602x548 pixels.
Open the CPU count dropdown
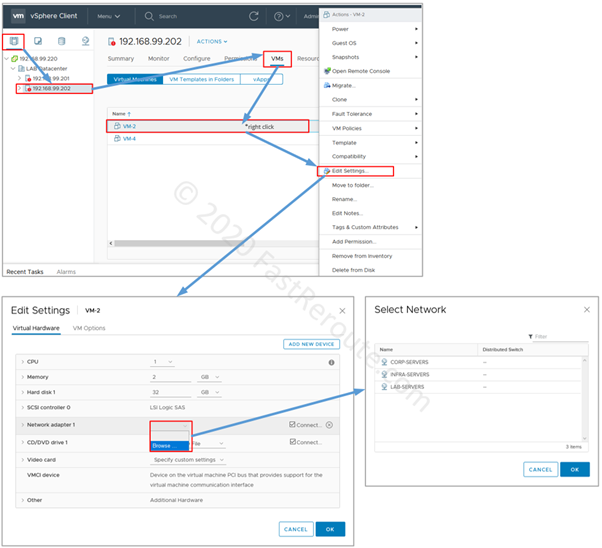coord(162,362)
